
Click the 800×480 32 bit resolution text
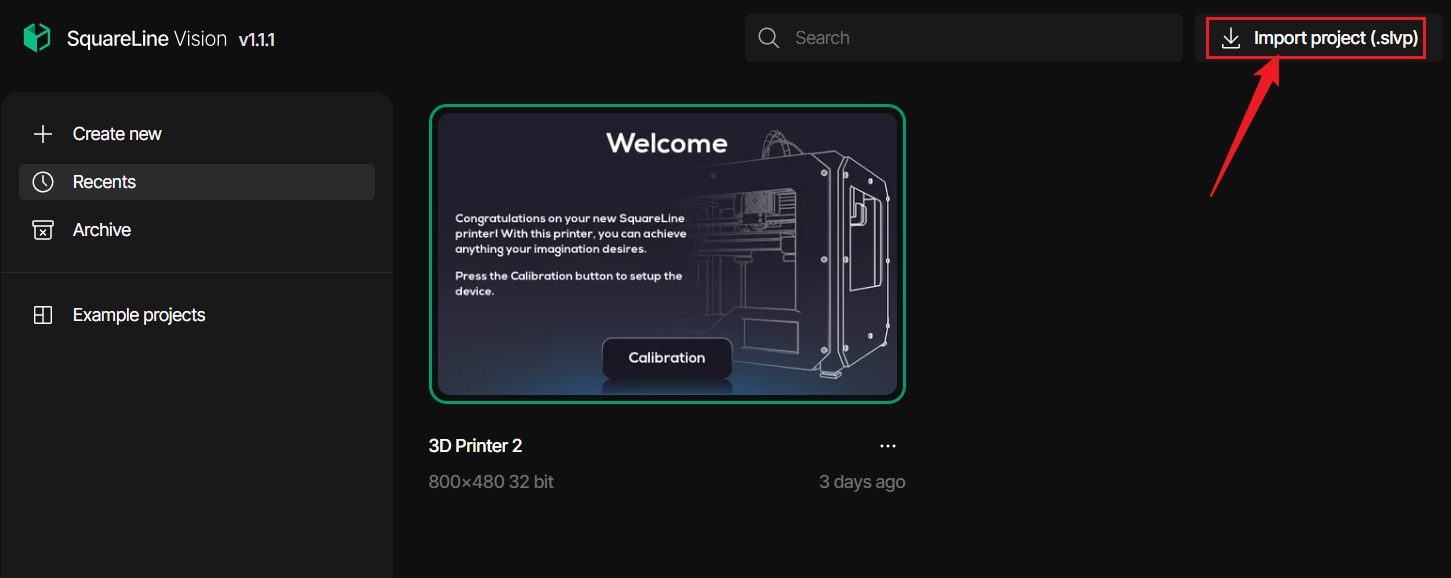coord(491,482)
